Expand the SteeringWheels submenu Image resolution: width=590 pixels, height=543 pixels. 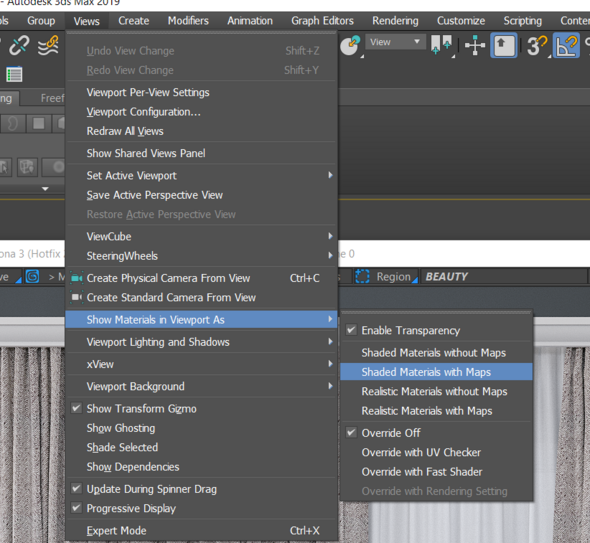pyautogui.click(x=201, y=256)
